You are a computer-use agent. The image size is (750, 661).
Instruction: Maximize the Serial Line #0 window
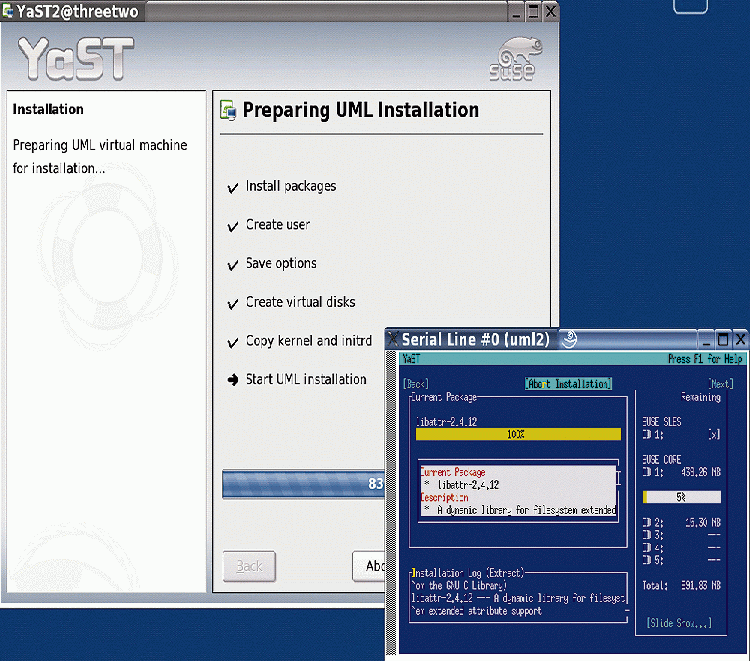tap(723, 340)
